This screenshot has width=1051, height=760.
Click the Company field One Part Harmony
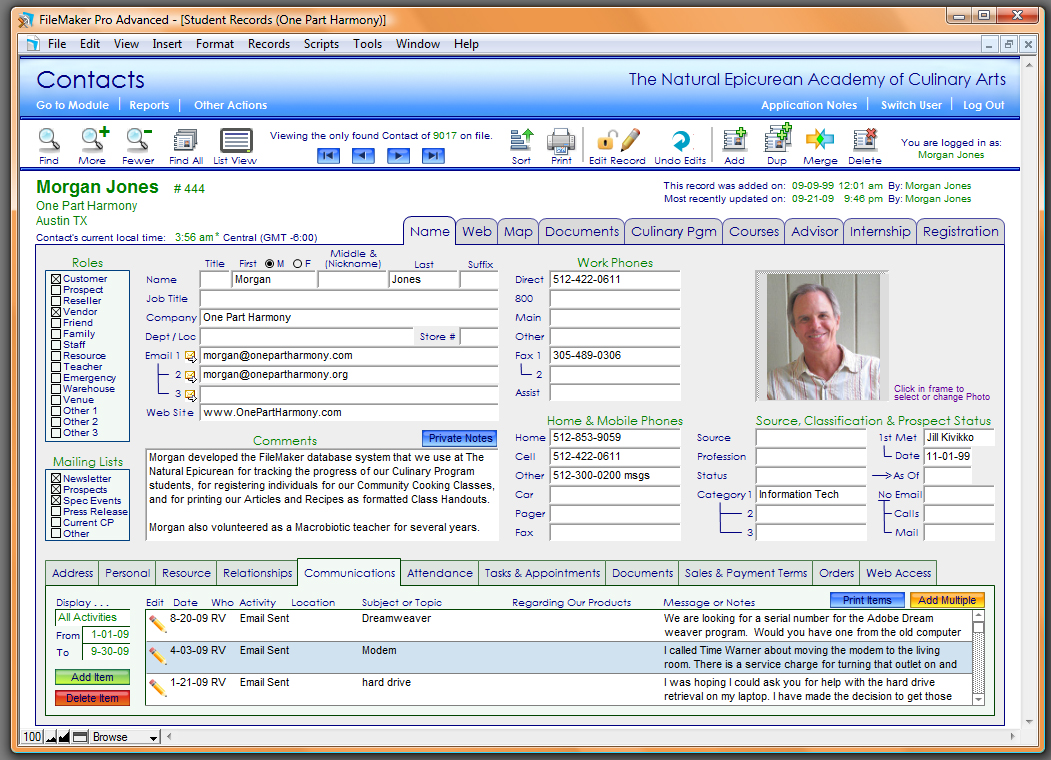pyautogui.click(x=349, y=318)
